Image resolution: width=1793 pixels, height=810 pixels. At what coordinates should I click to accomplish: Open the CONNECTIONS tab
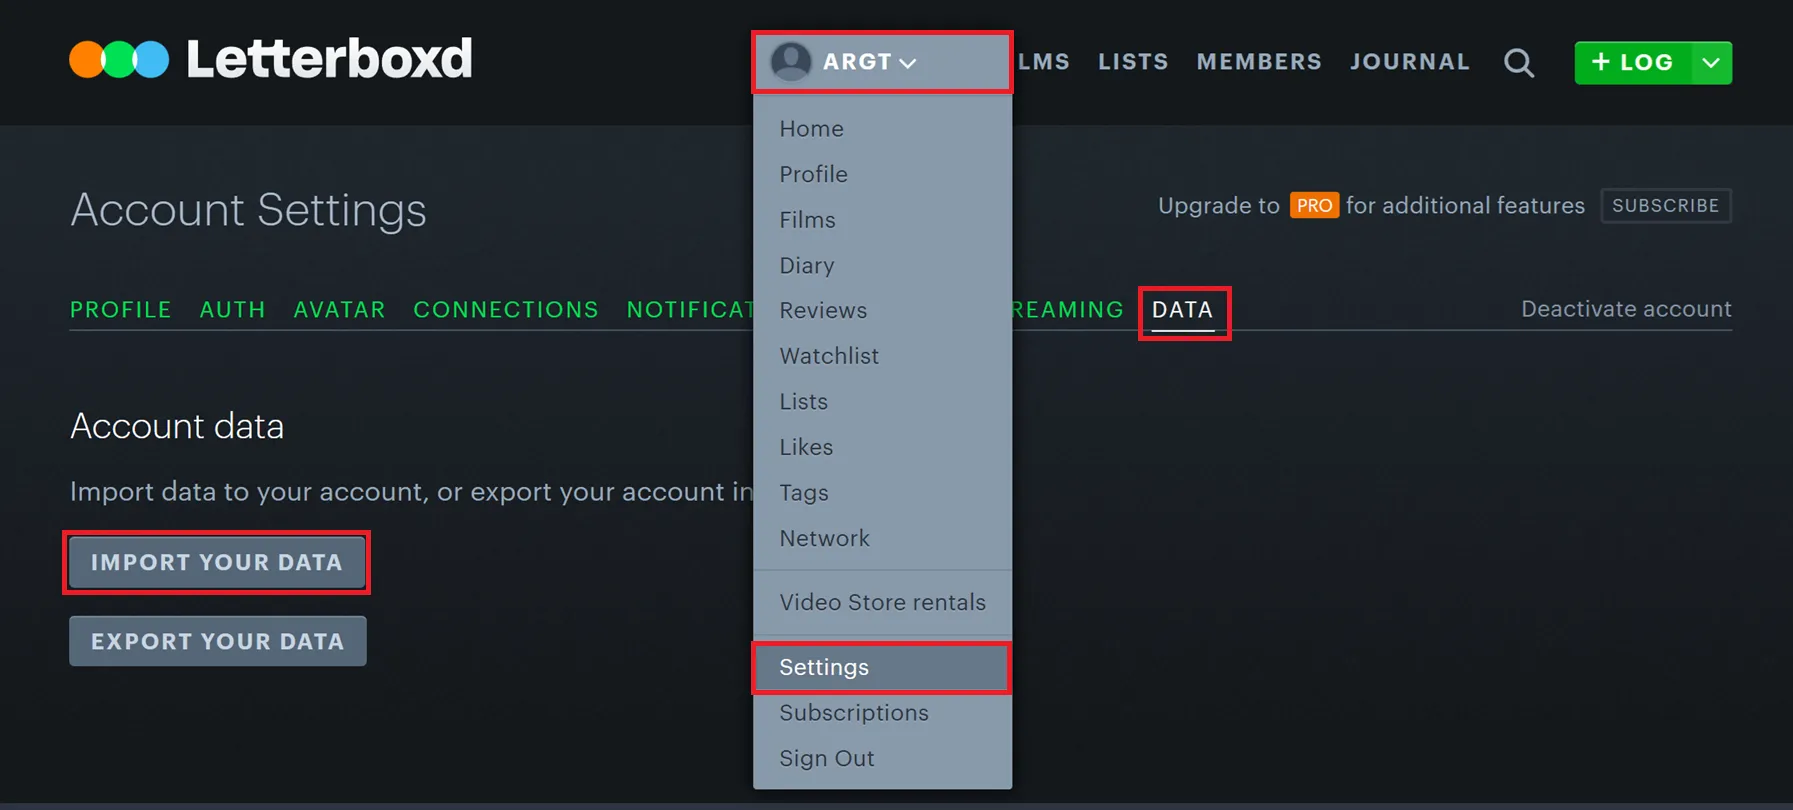click(506, 309)
